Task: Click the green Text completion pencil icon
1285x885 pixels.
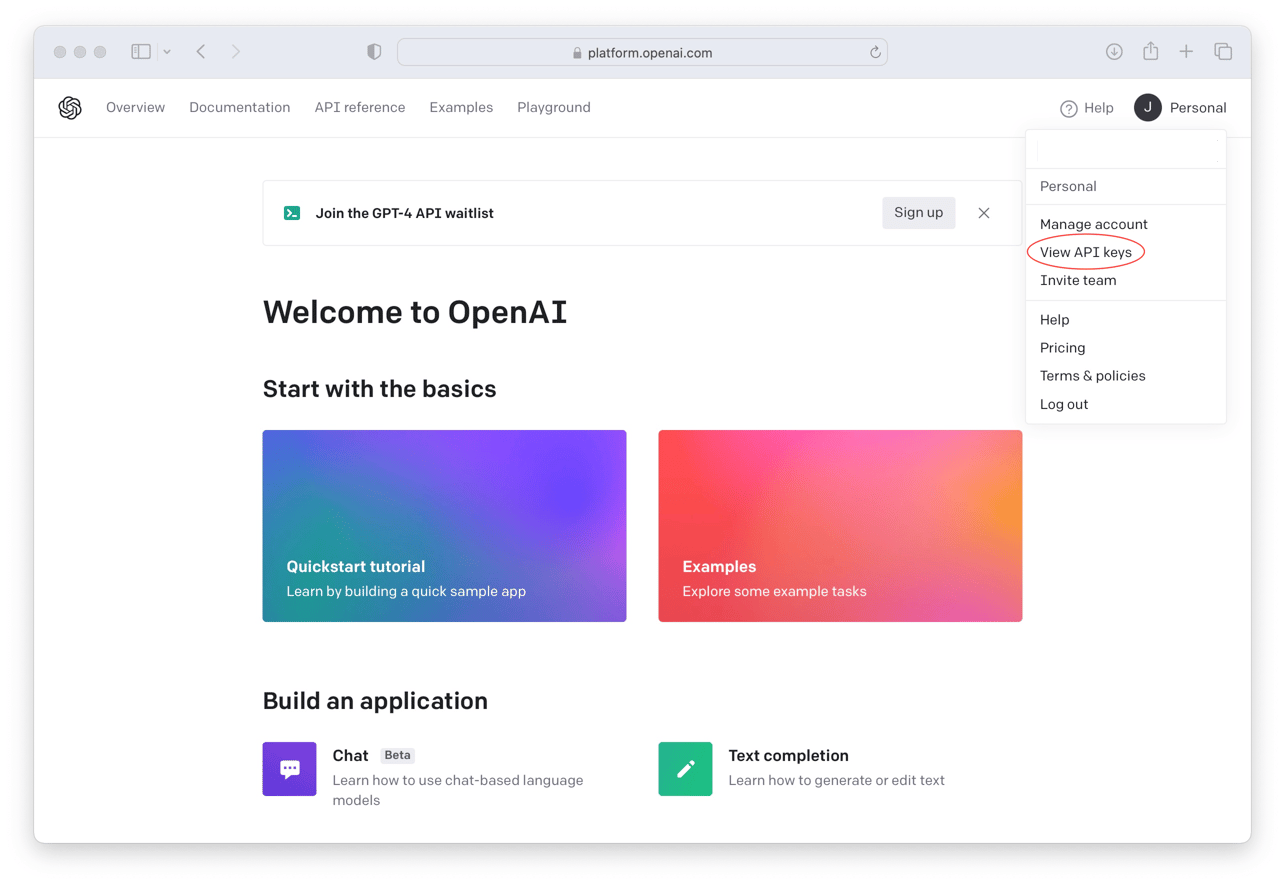Action: tap(685, 769)
